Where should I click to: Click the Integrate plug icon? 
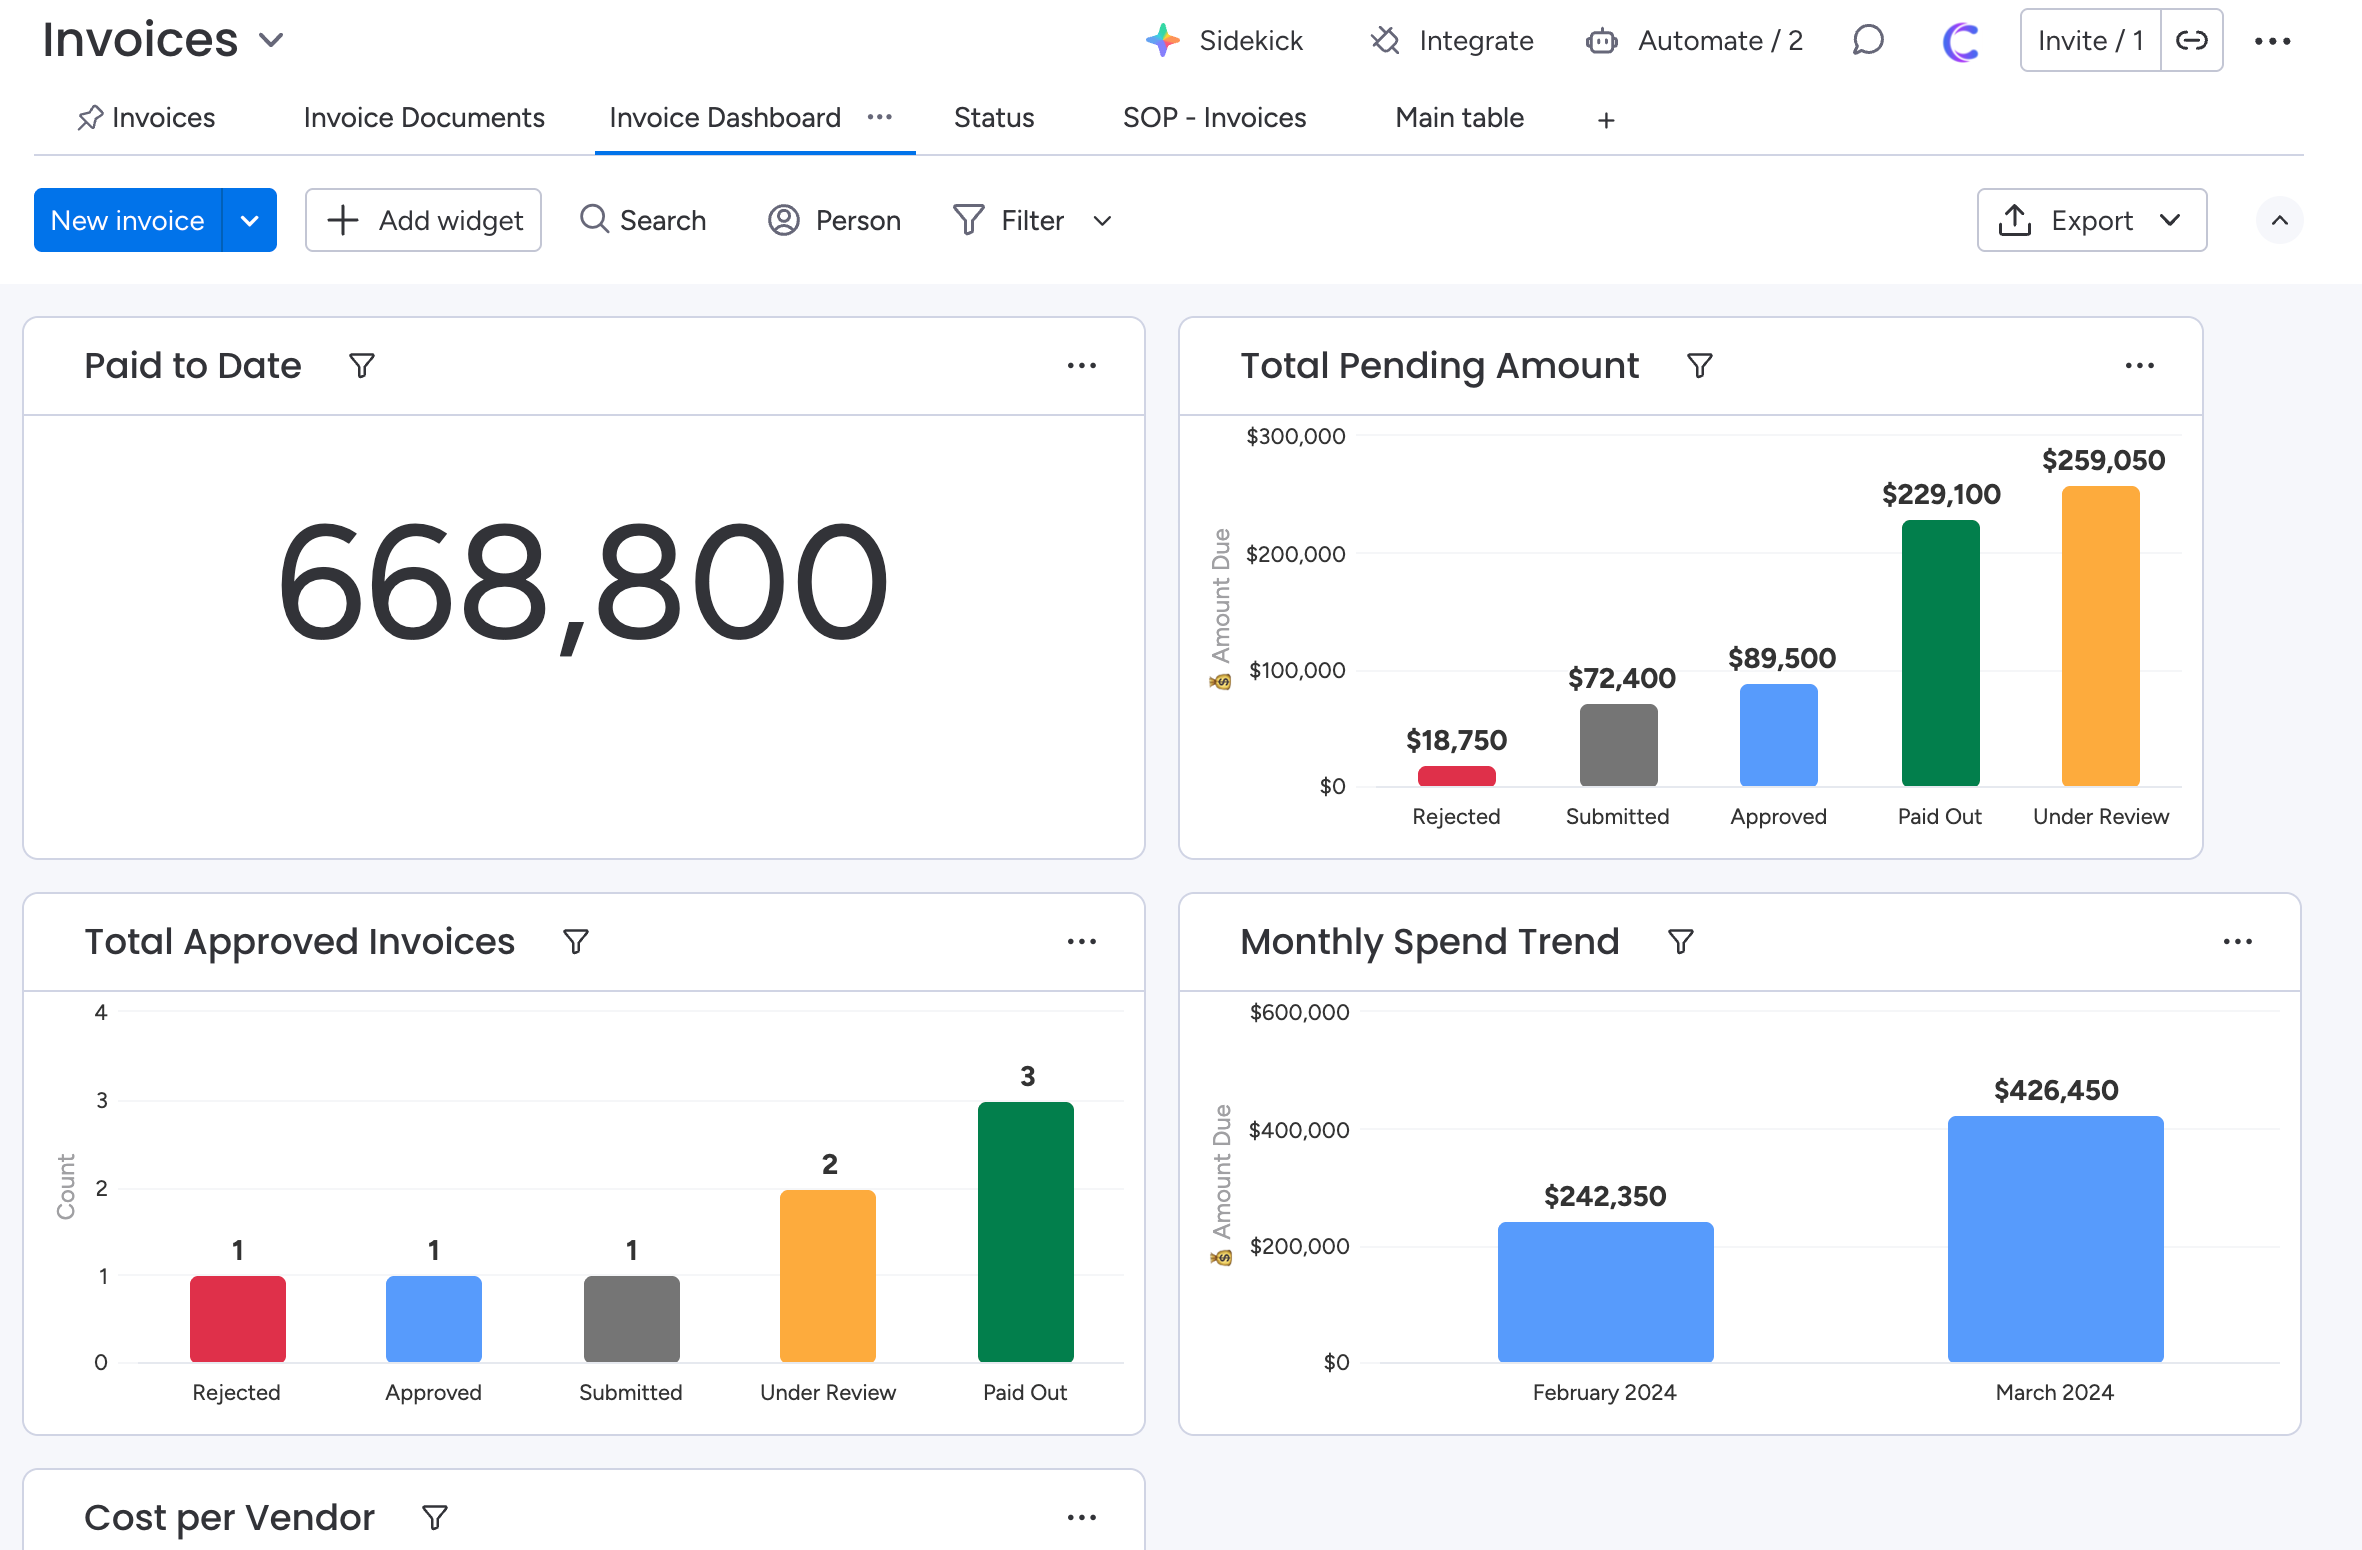(x=1385, y=41)
